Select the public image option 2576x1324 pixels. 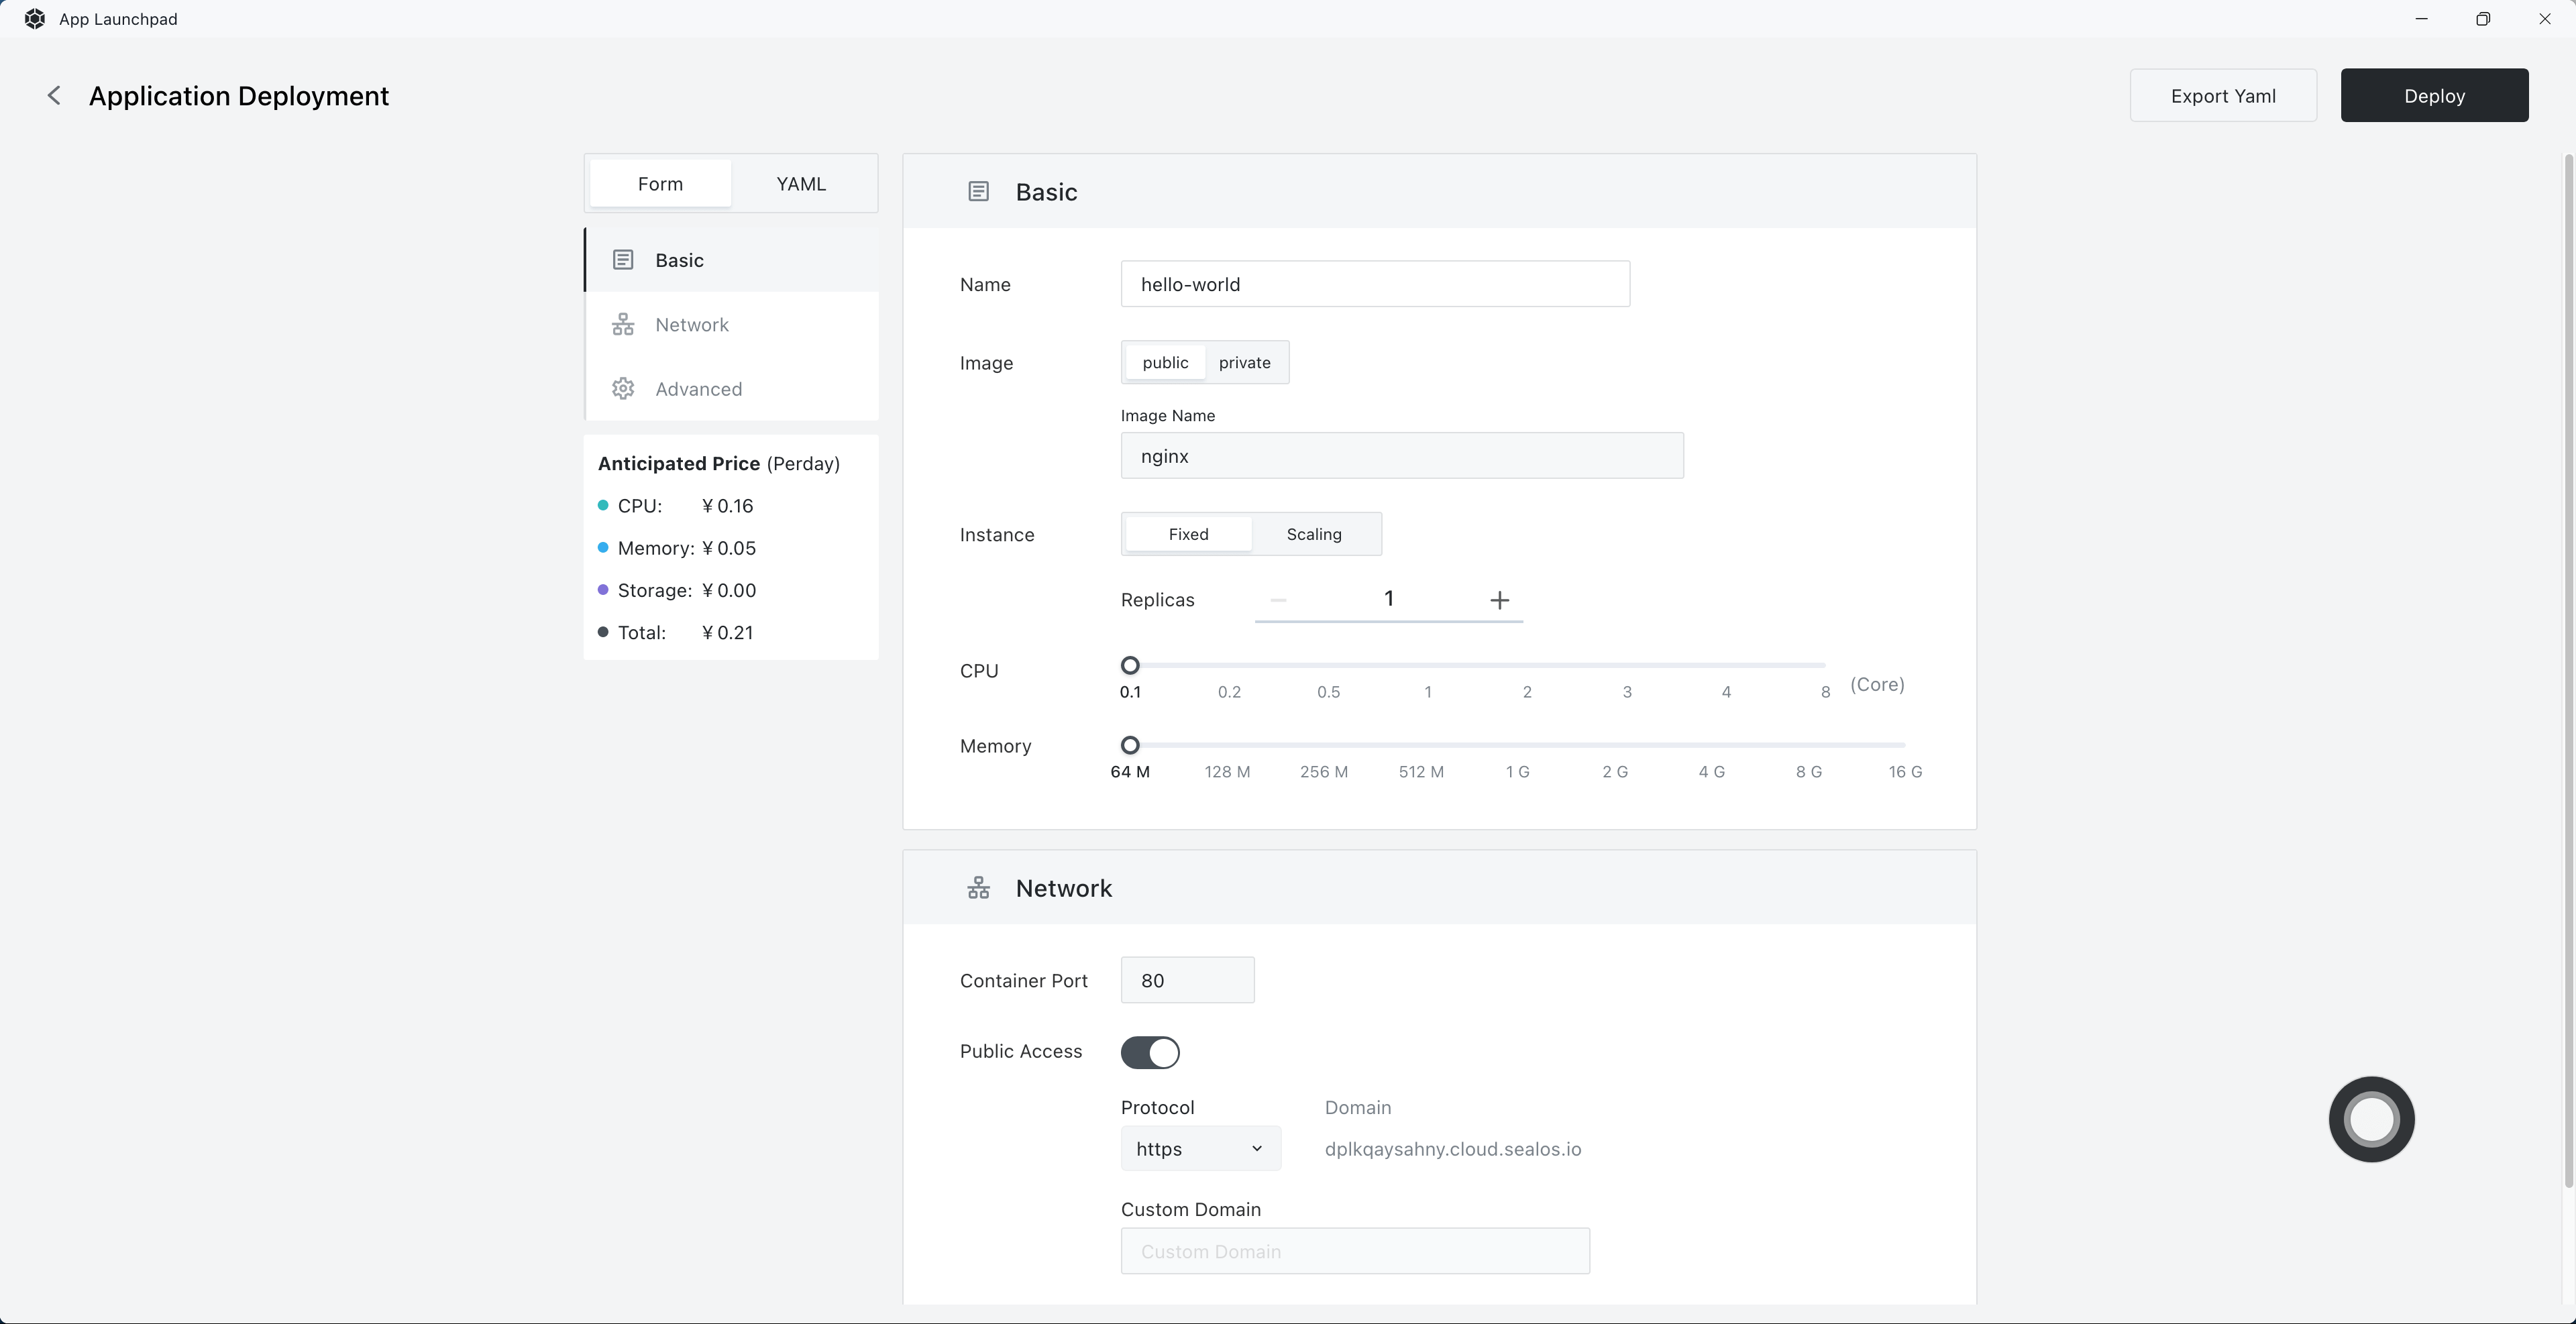click(x=1165, y=362)
